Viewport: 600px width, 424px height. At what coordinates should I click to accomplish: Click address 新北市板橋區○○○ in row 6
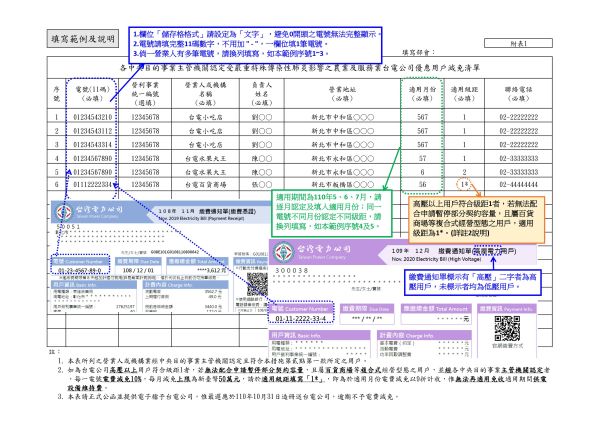pos(342,184)
